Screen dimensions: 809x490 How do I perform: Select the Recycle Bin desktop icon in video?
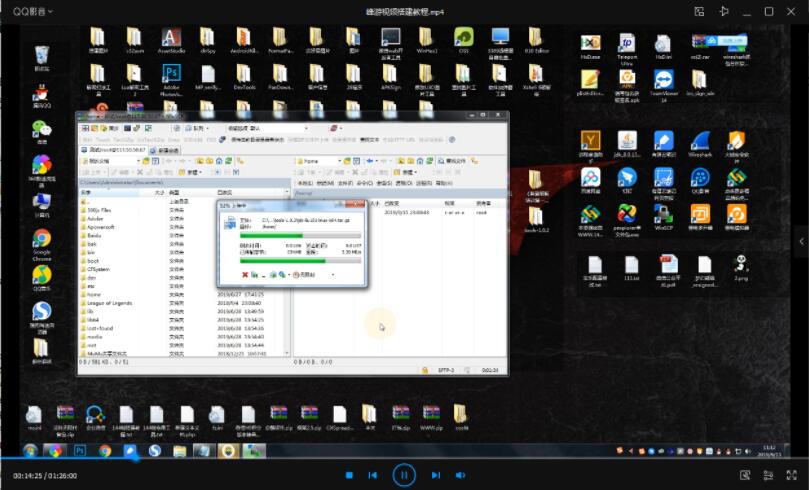42,58
